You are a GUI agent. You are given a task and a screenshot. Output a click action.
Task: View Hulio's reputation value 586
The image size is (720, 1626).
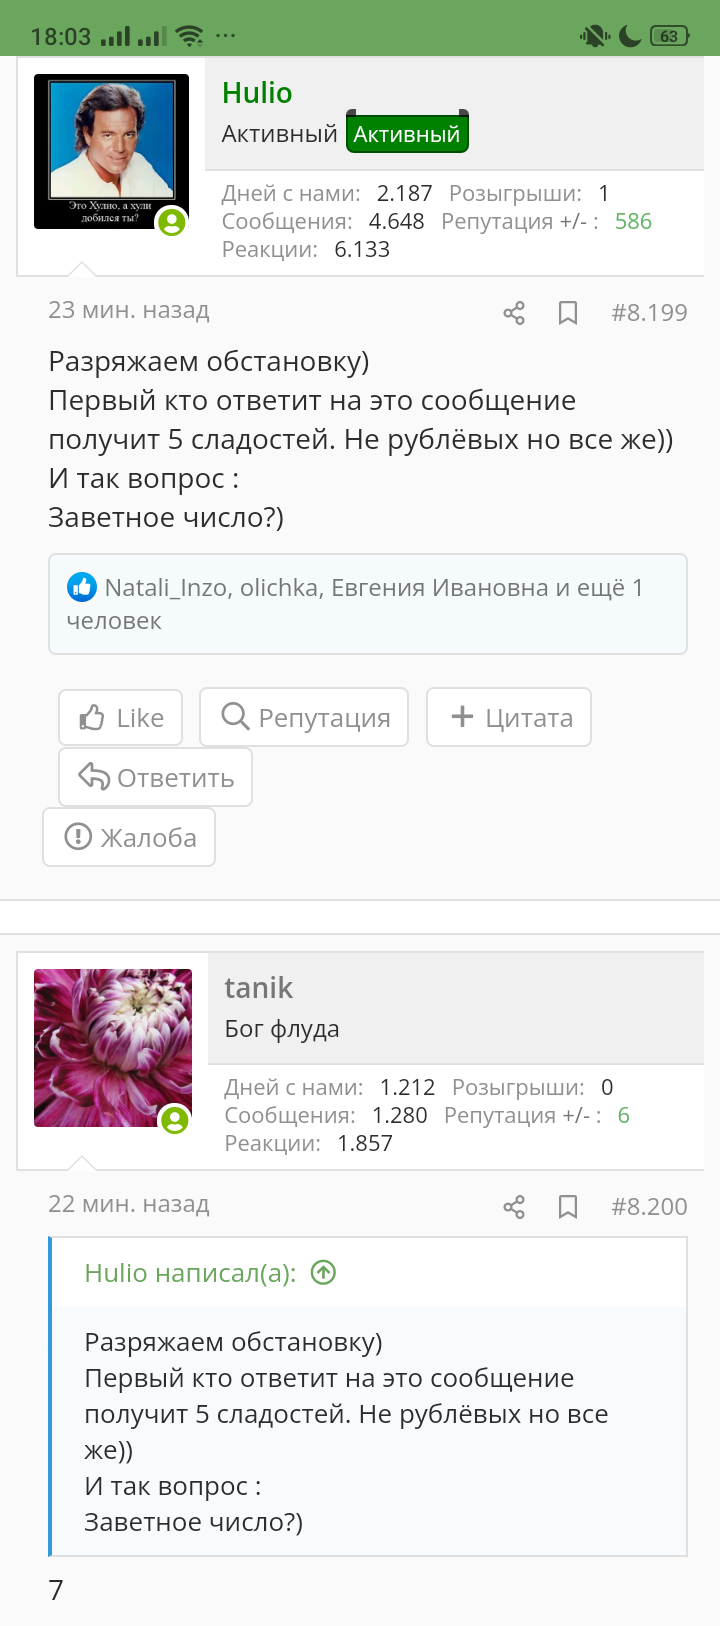(x=633, y=221)
